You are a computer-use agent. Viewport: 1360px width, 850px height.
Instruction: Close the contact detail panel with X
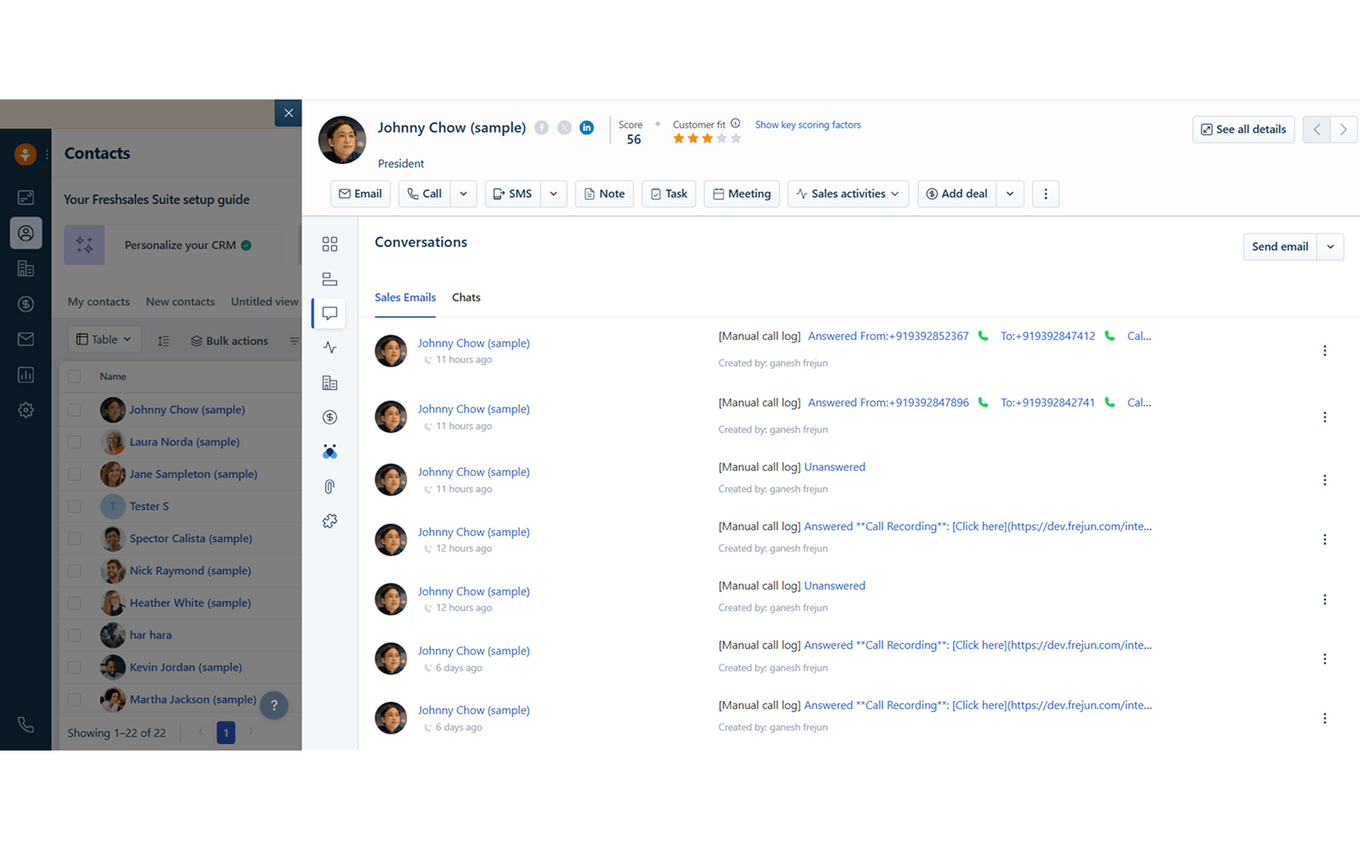(x=288, y=113)
